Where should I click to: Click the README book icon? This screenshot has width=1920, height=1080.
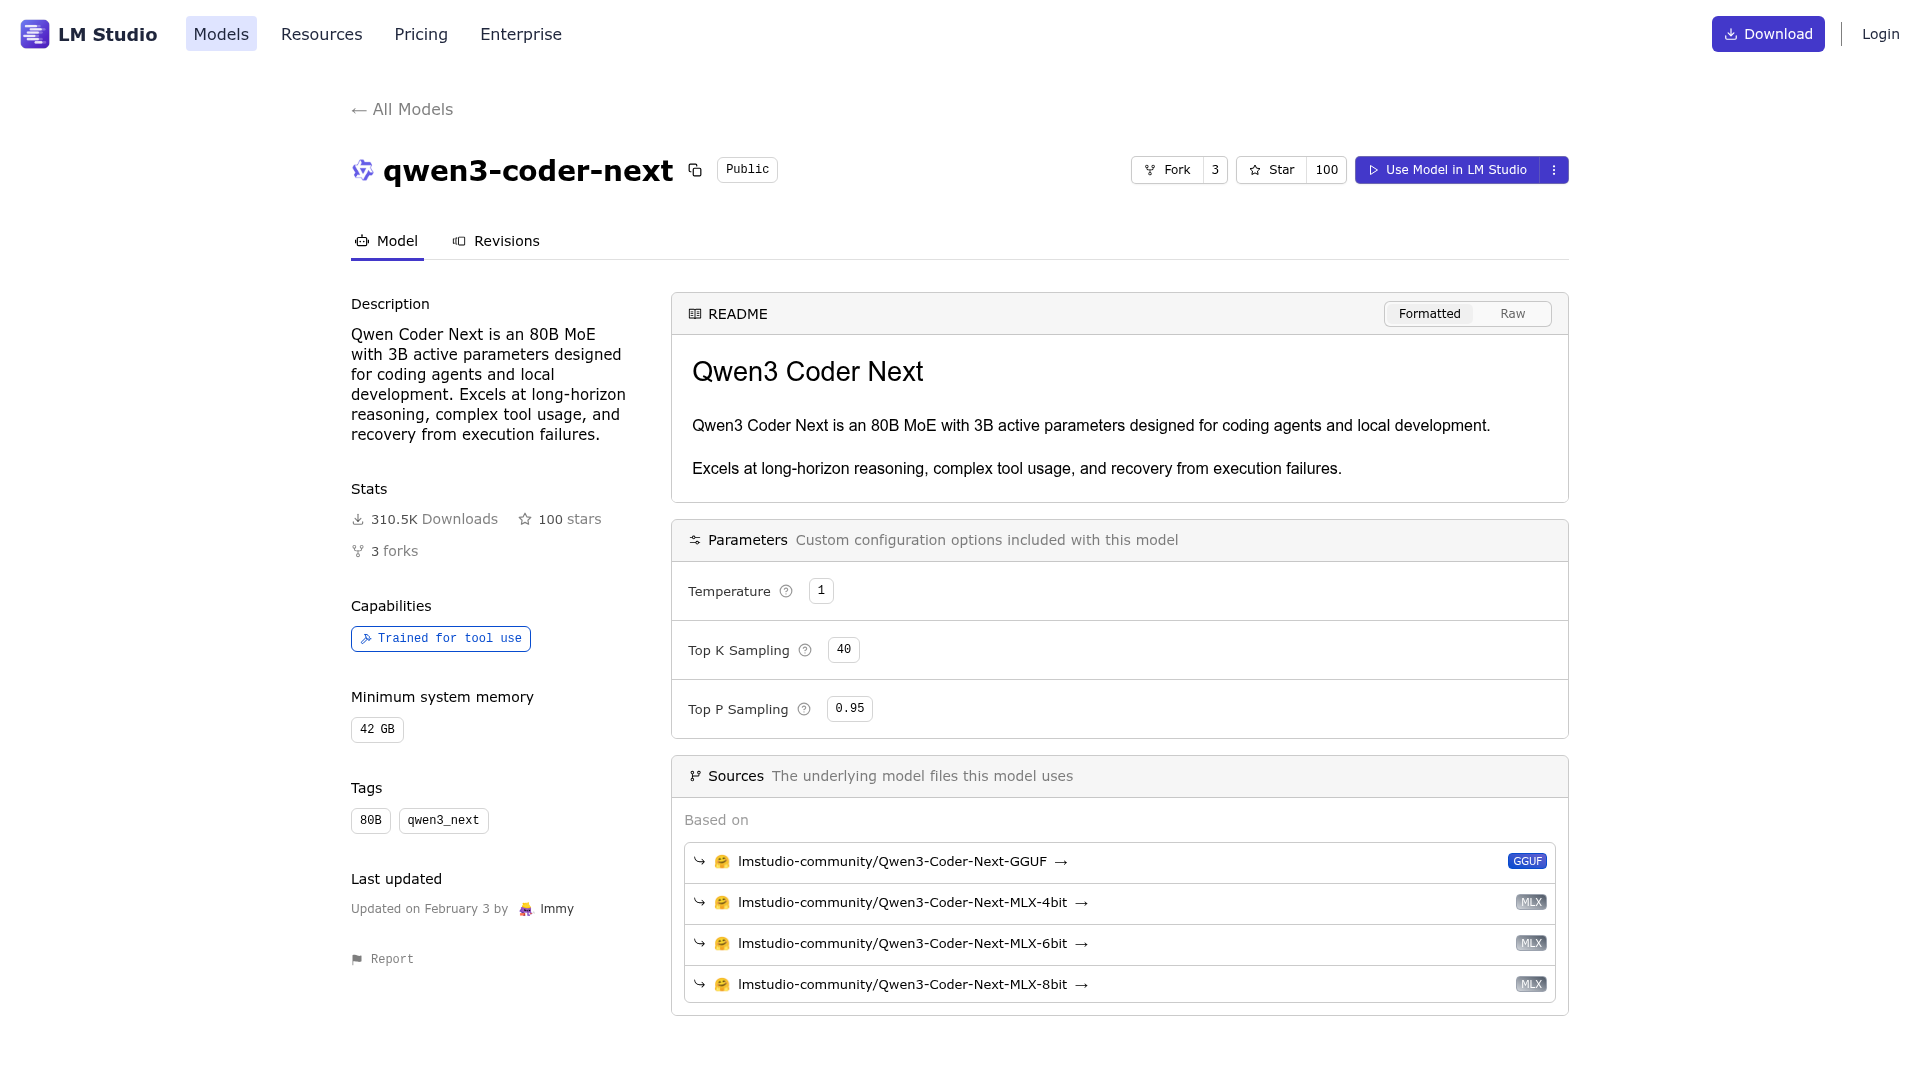(695, 314)
